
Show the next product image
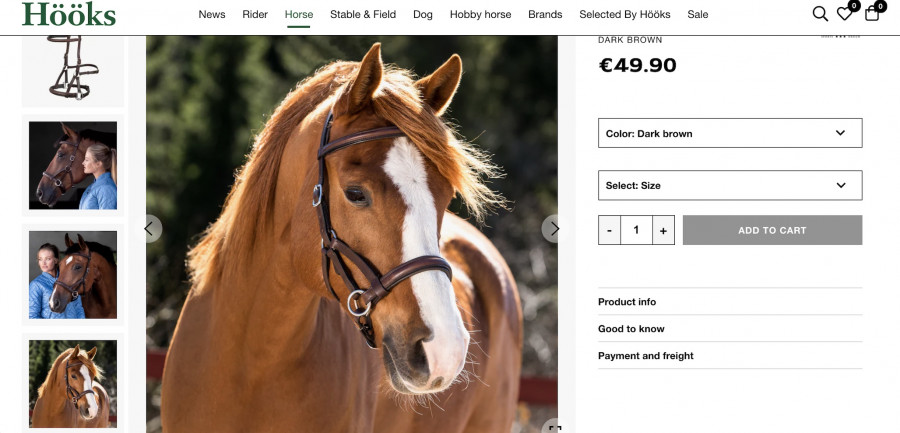(555, 229)
